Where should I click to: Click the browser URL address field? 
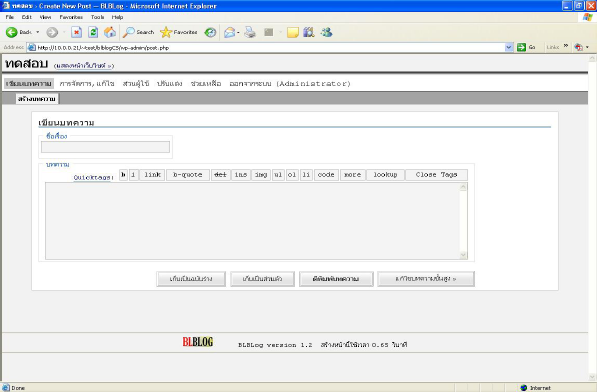(271, 48)
